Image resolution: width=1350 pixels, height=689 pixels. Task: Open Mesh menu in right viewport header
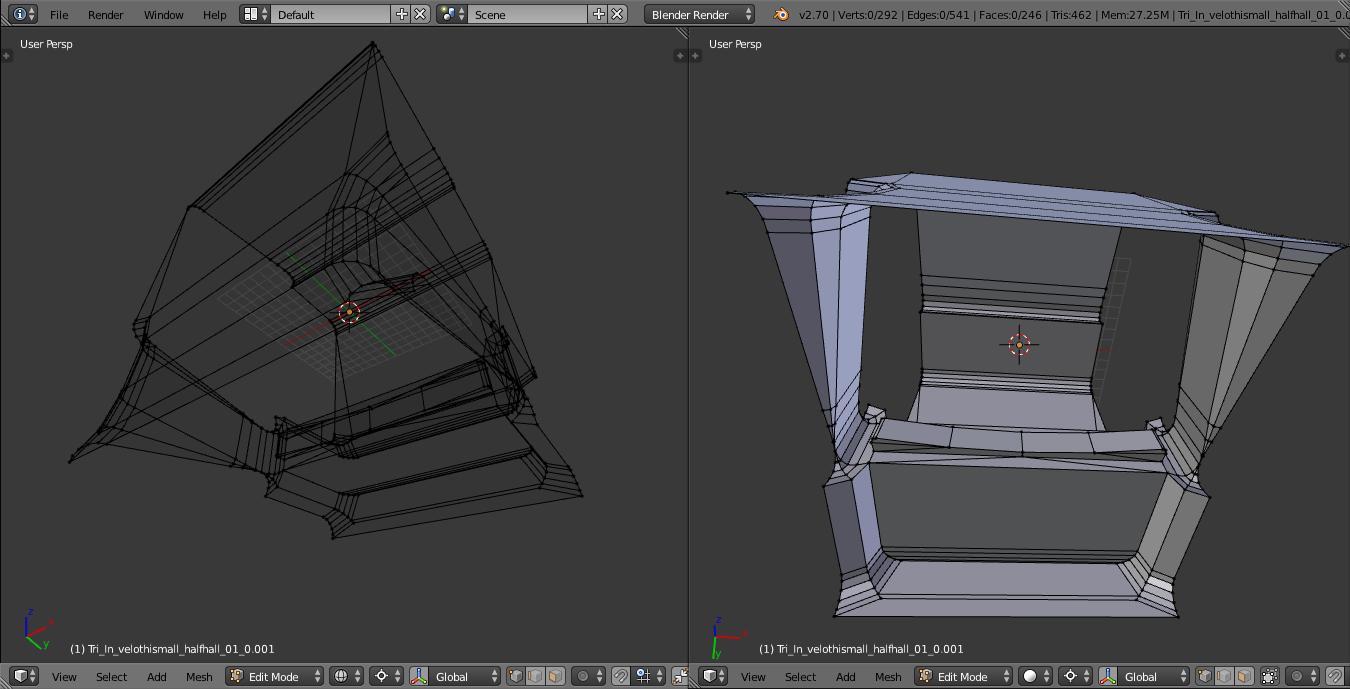point(888,677)
